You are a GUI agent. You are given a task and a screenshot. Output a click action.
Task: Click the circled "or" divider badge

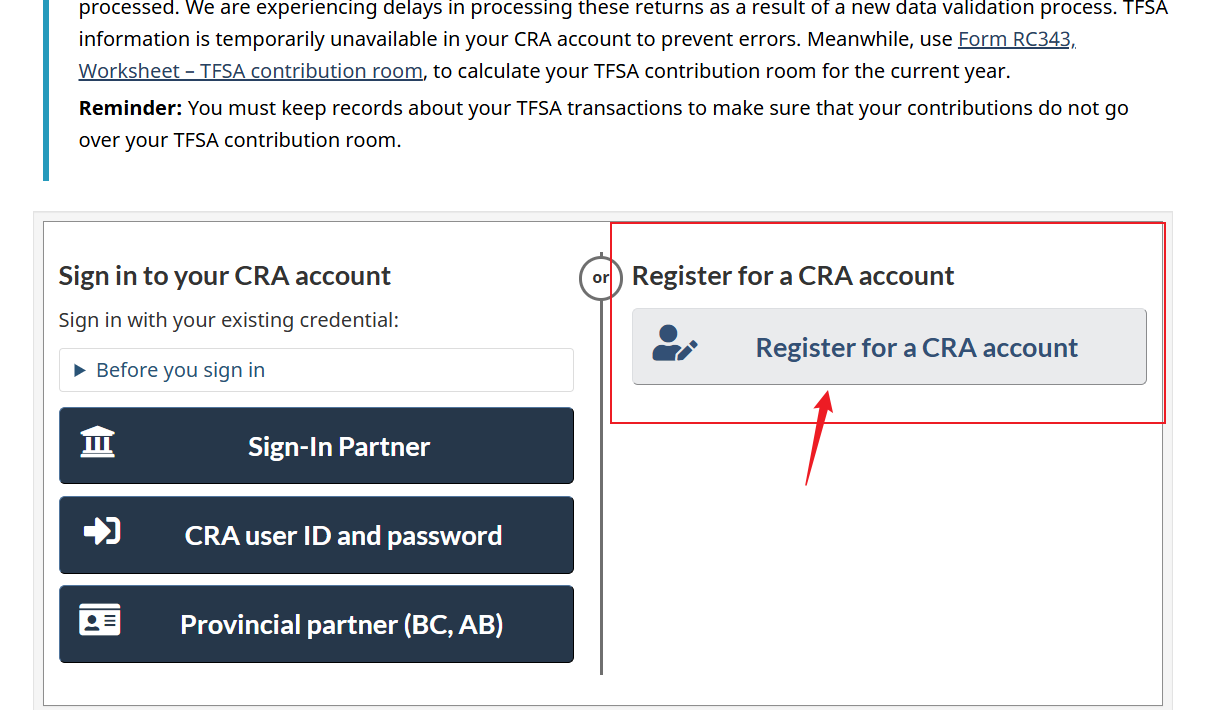(601, 278)
